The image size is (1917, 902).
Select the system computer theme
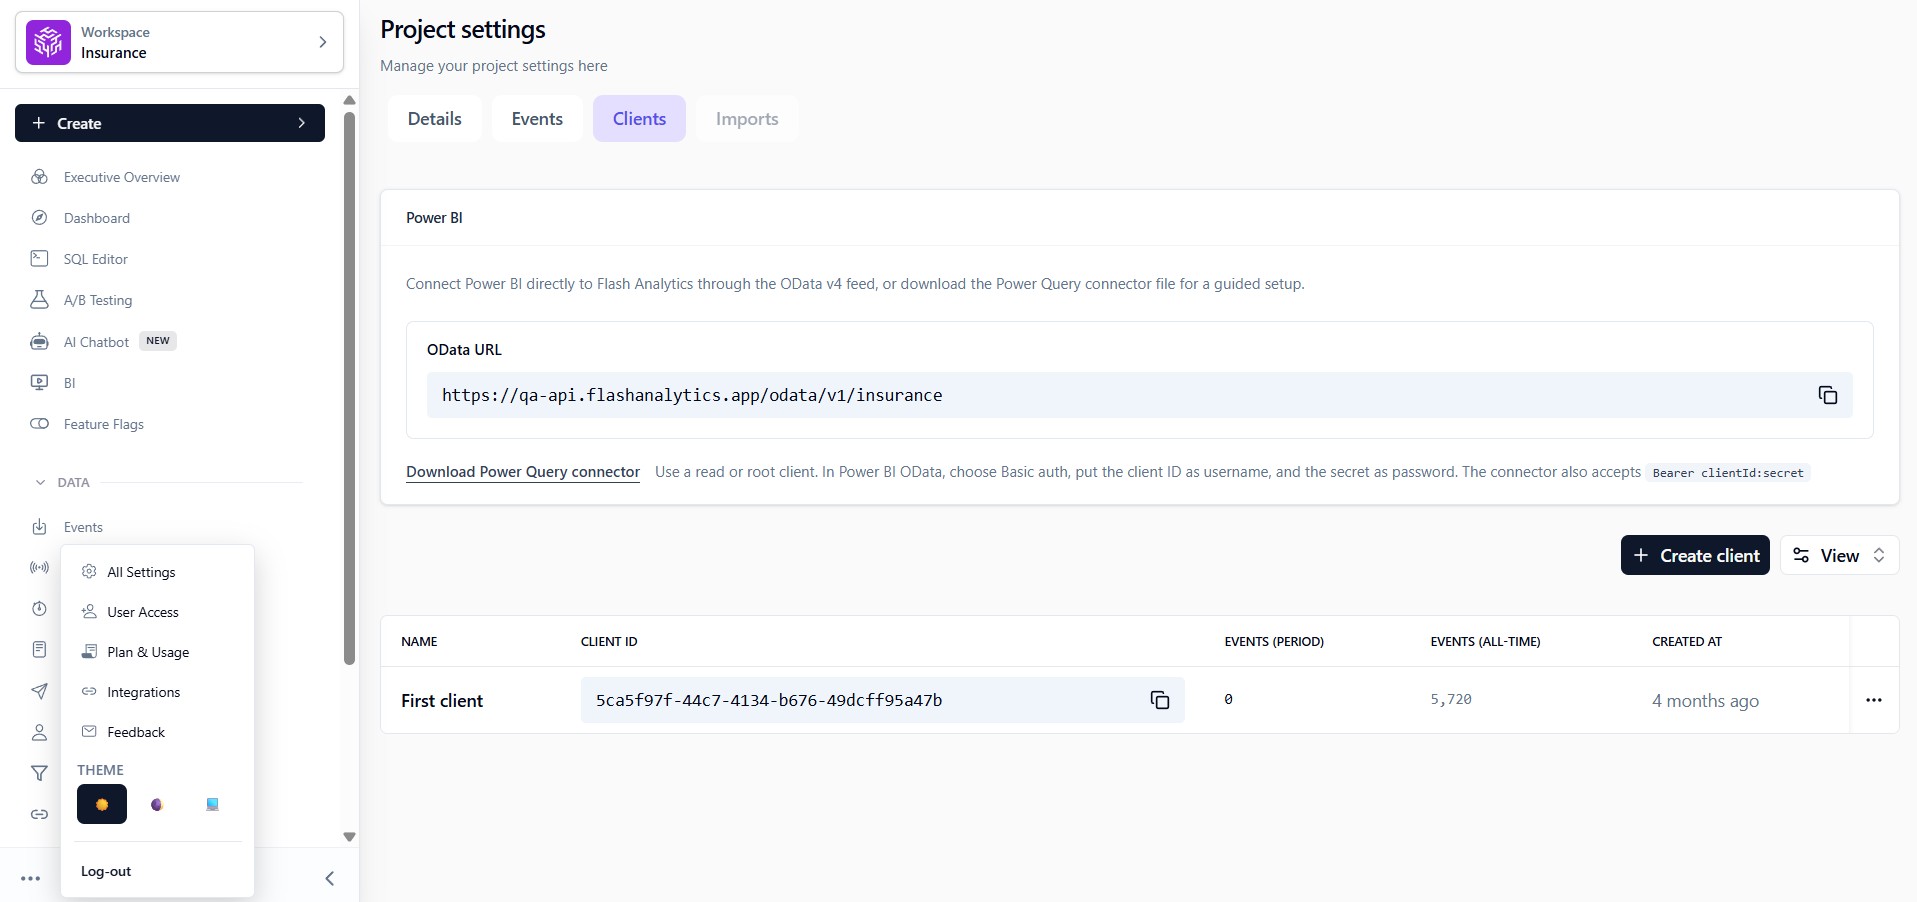tap(212, 804)
